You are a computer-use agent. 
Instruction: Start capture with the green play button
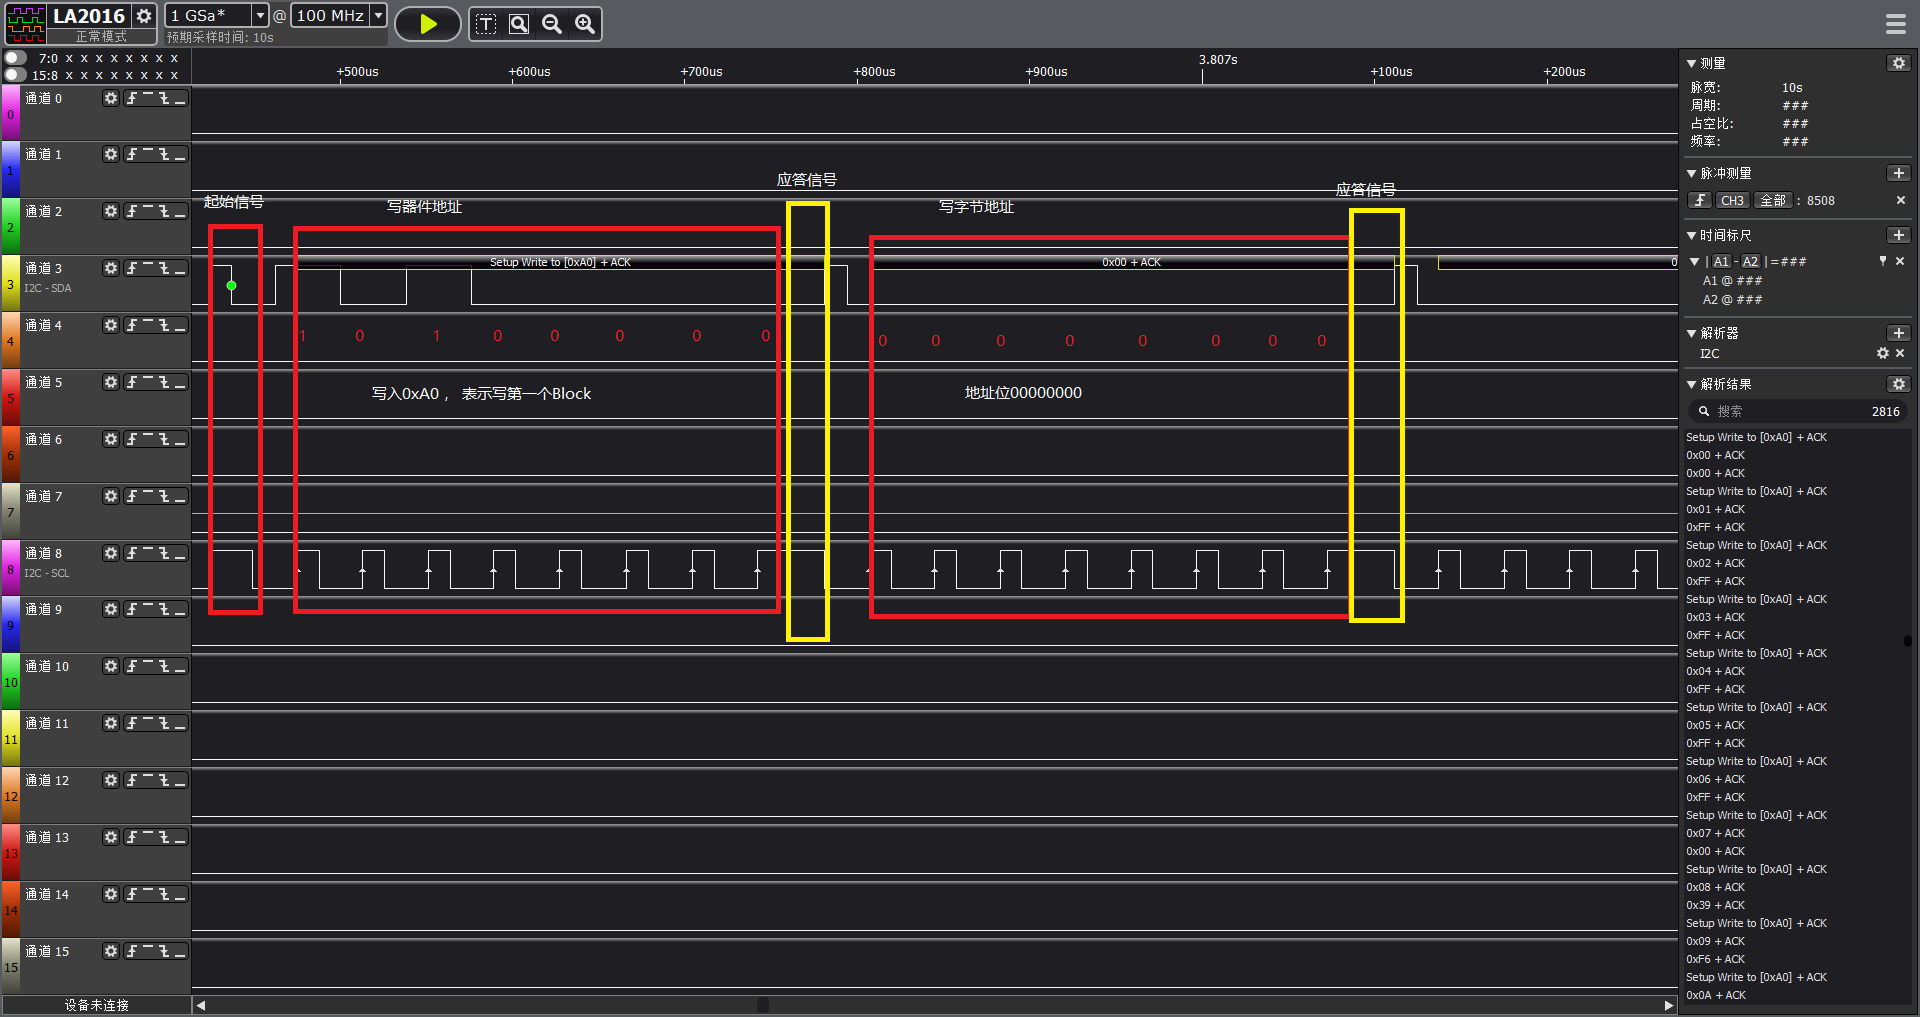[428, 24]
